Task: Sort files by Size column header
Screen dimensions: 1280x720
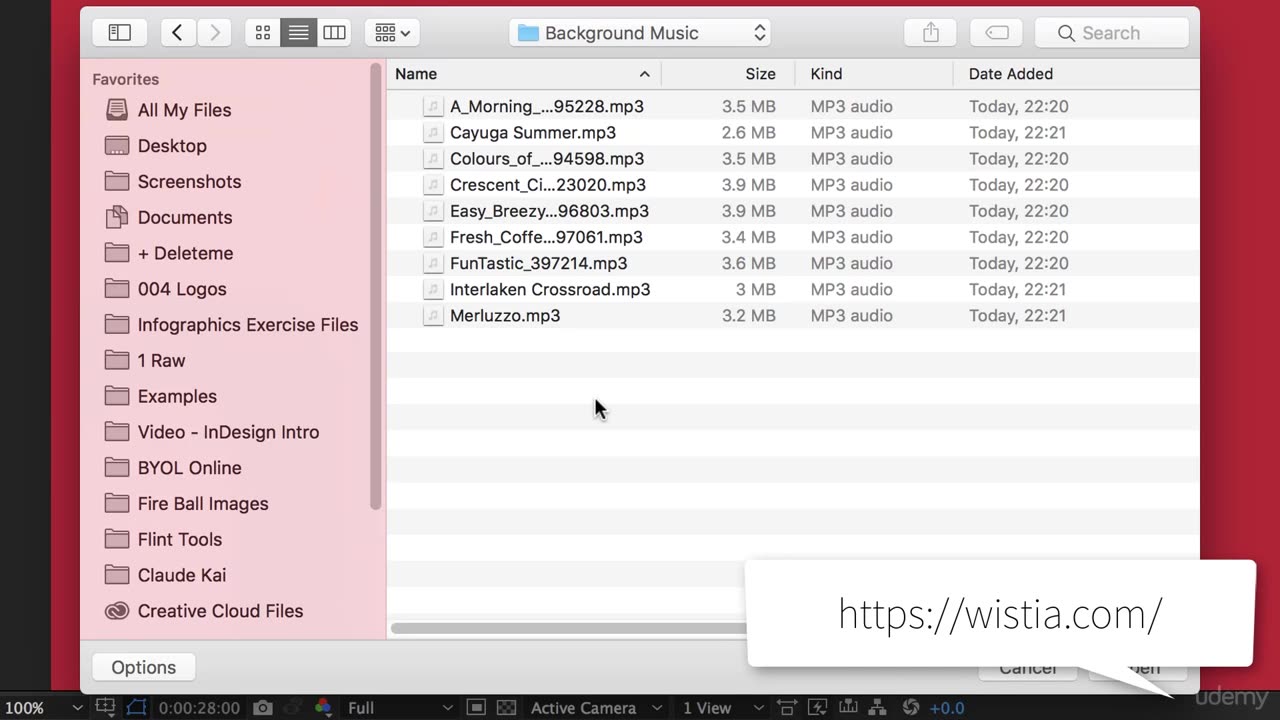Action: pos(728,74)
